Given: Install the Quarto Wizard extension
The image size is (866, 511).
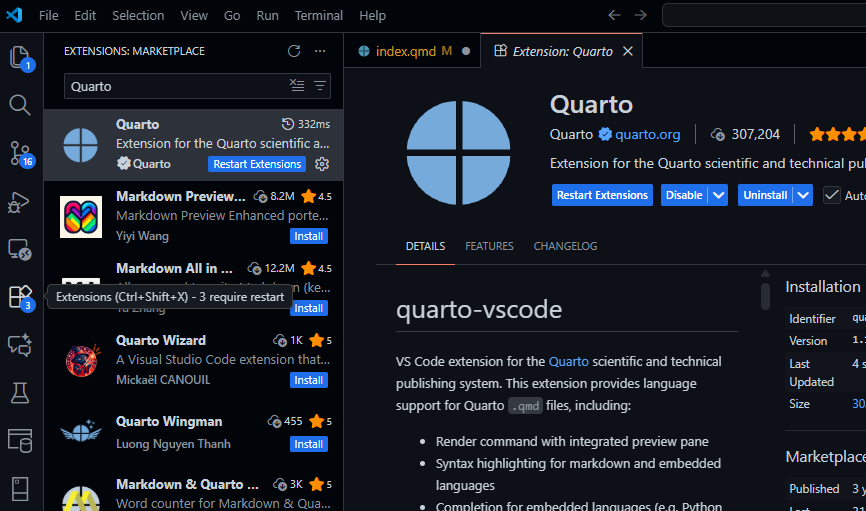Looking at the screenshot, I should (308, 380).
